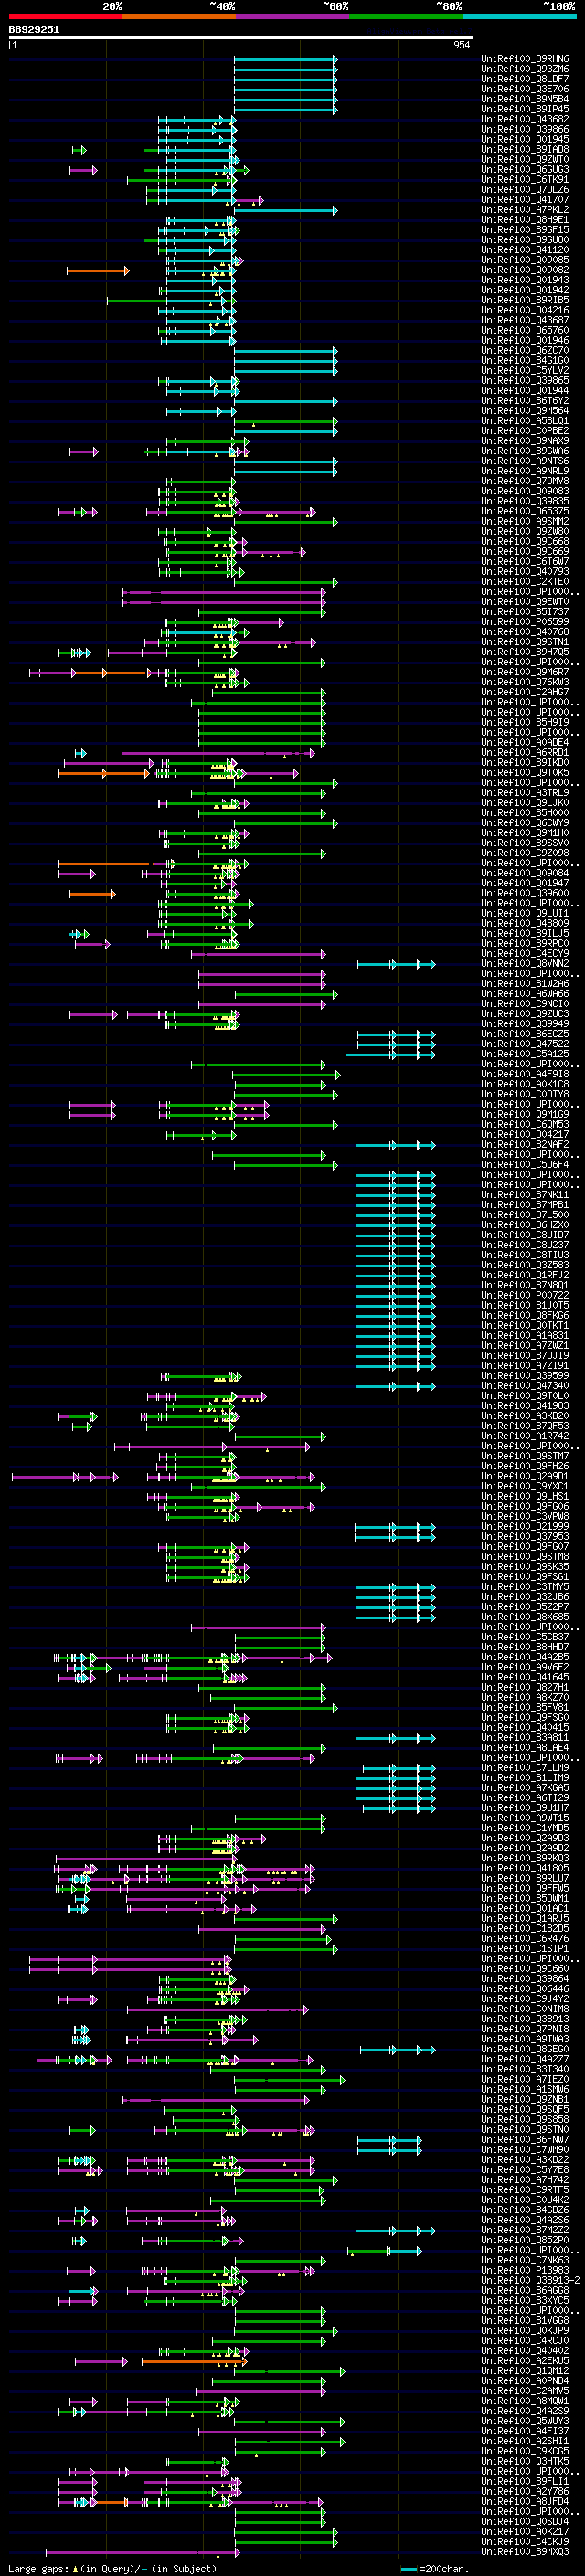Viewport: 585px width, 2576px height.
Task: Click alignment label UniRef100_Q47522
Action: point(525,1044)
